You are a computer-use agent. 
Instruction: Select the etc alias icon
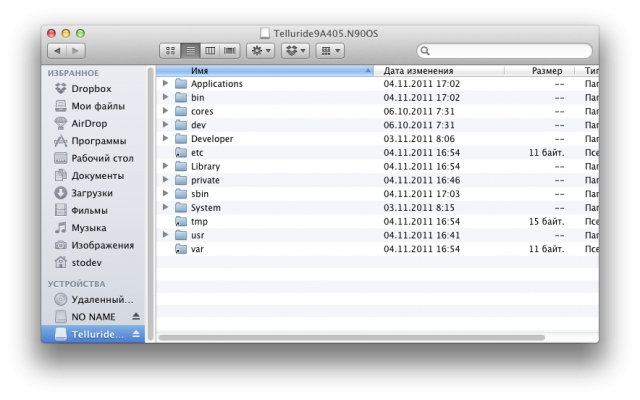181,153
